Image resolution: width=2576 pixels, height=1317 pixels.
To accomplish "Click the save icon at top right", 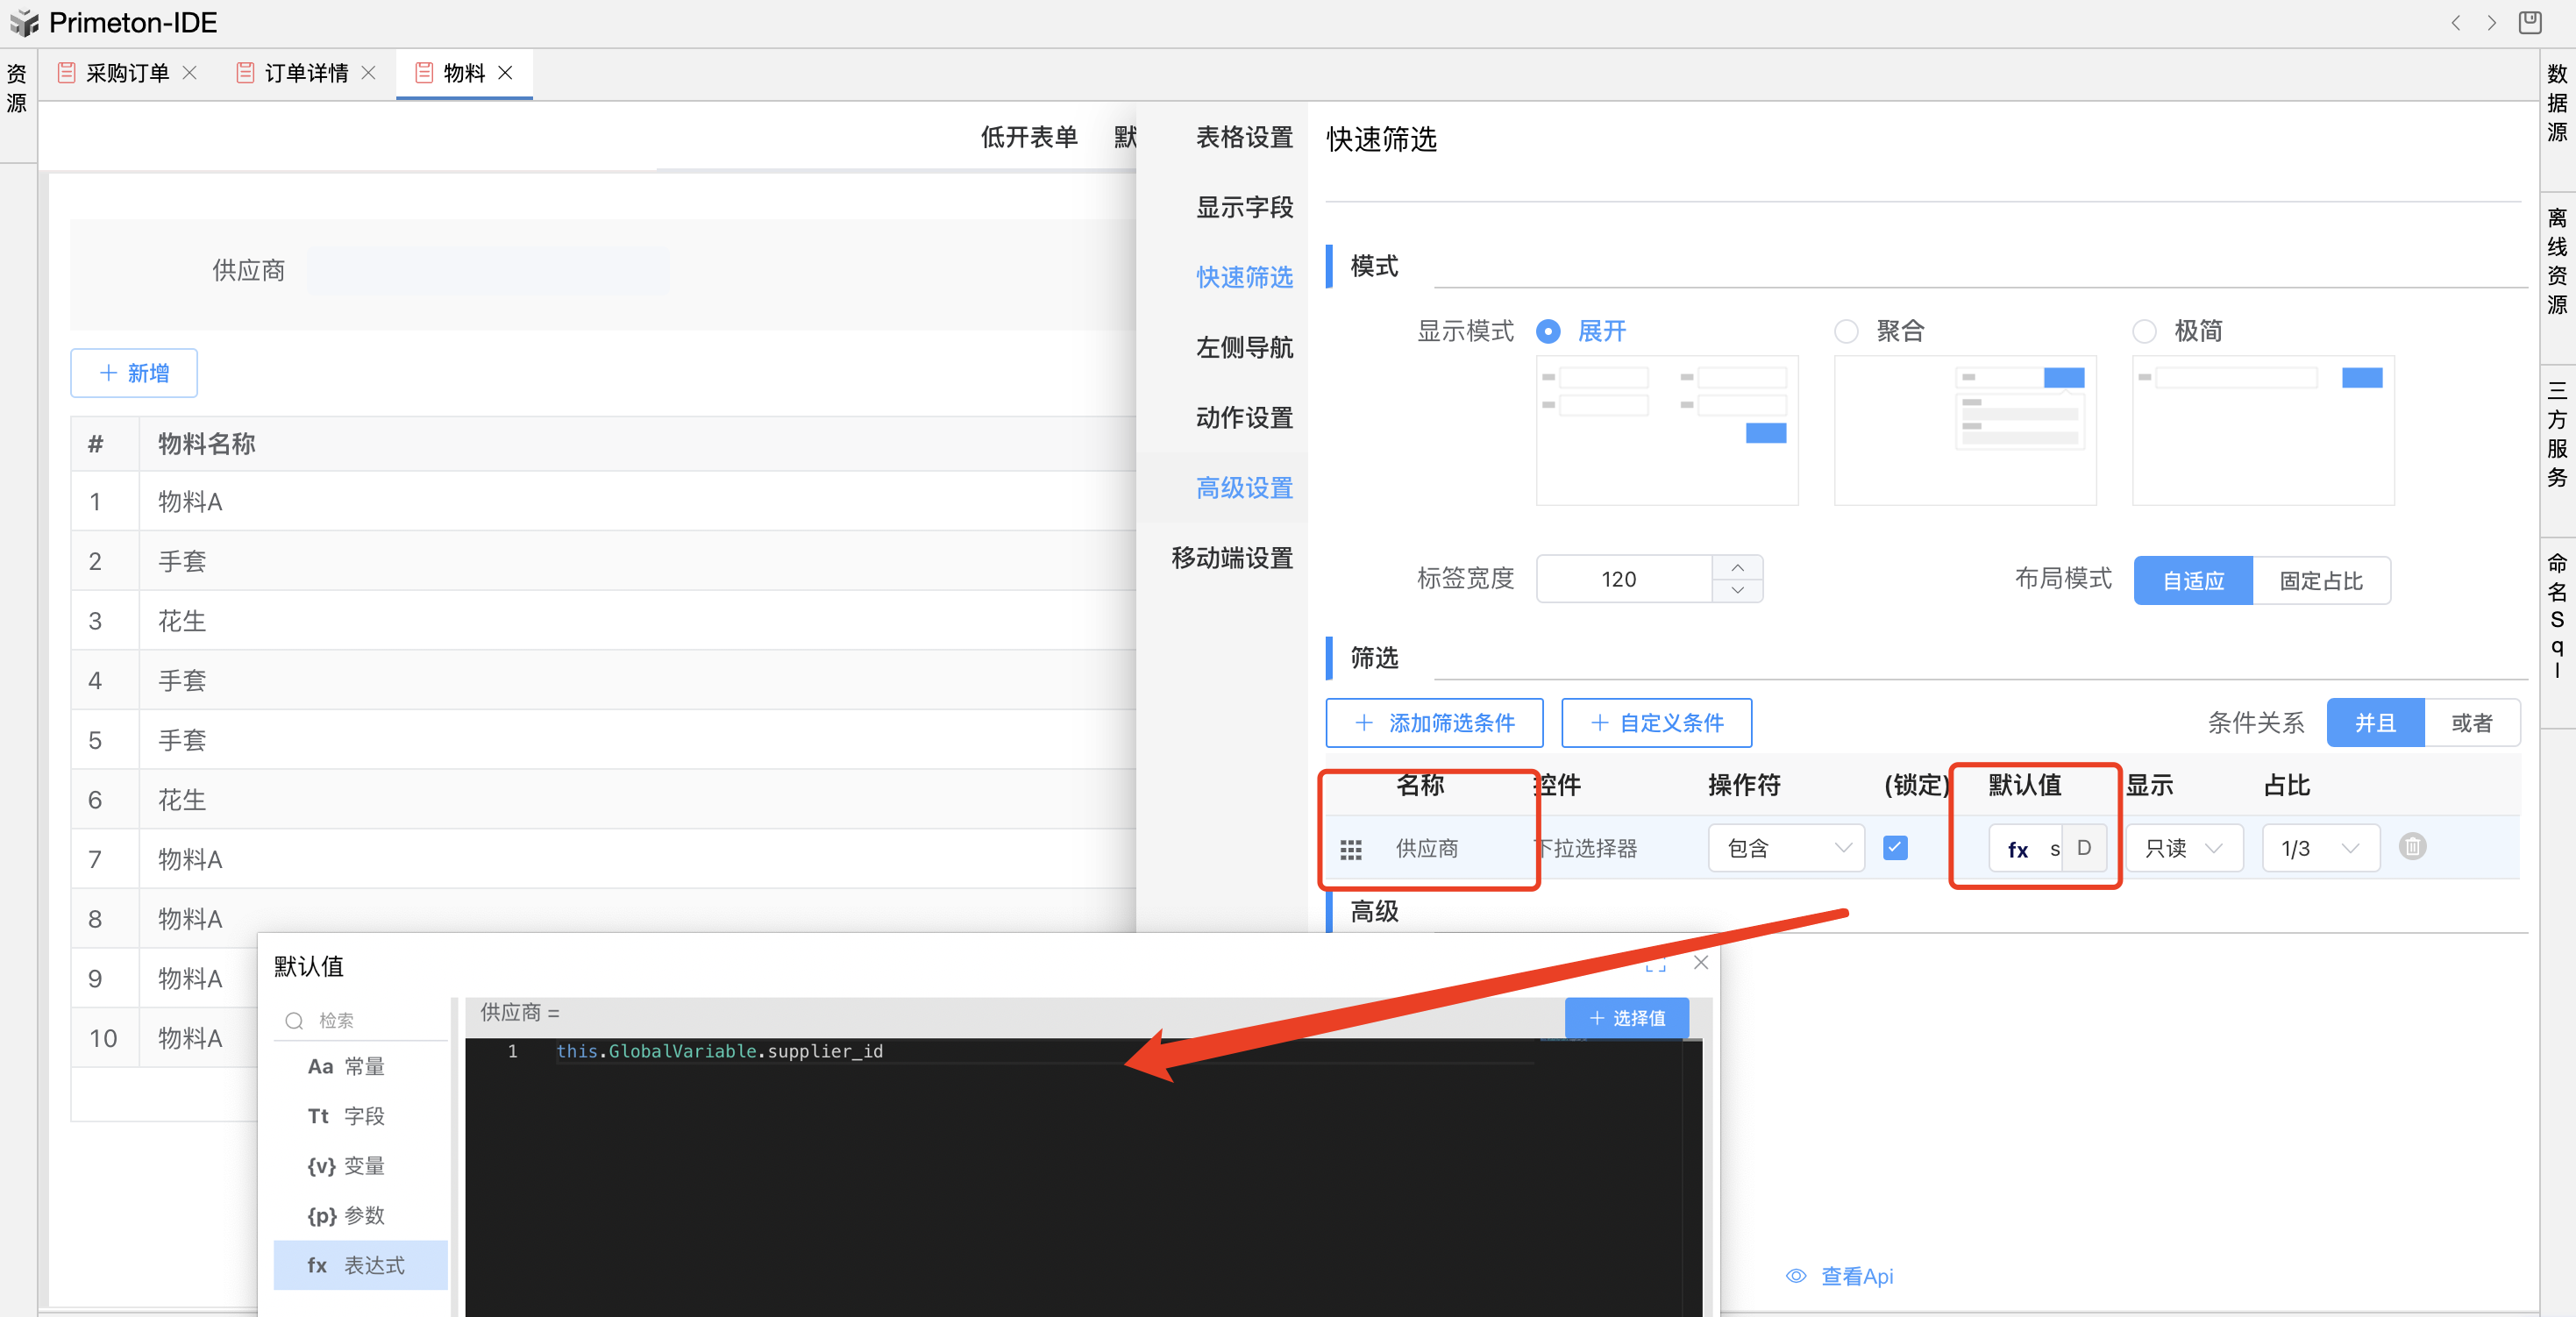I will [x=2529, y=22].
